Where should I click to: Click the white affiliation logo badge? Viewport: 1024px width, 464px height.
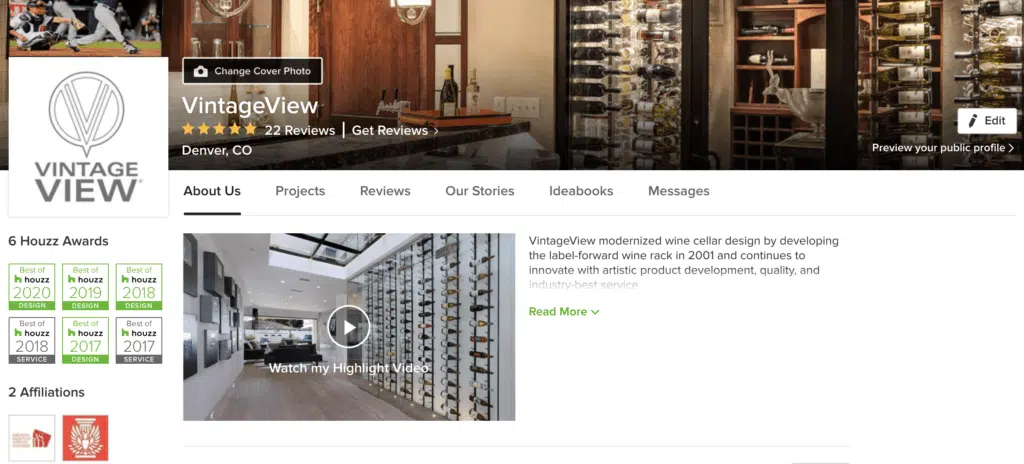(x=31, y=438)
